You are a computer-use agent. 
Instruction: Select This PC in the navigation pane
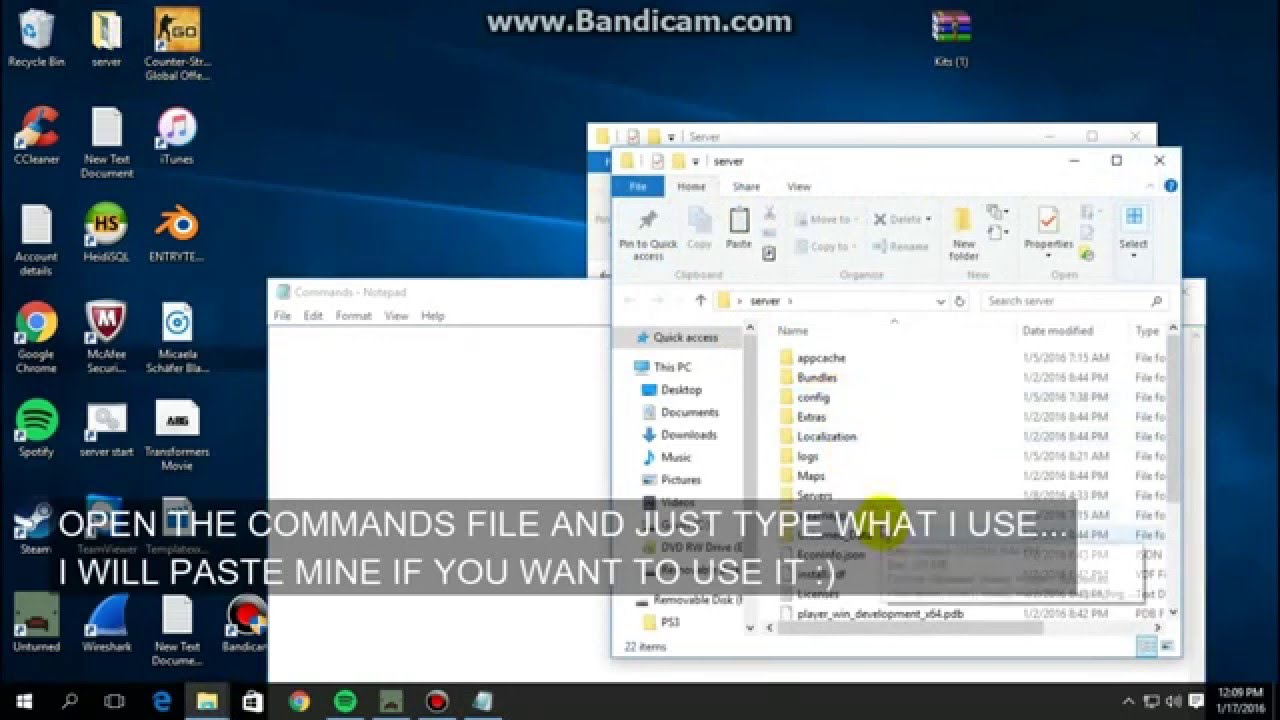coord(672,367)
